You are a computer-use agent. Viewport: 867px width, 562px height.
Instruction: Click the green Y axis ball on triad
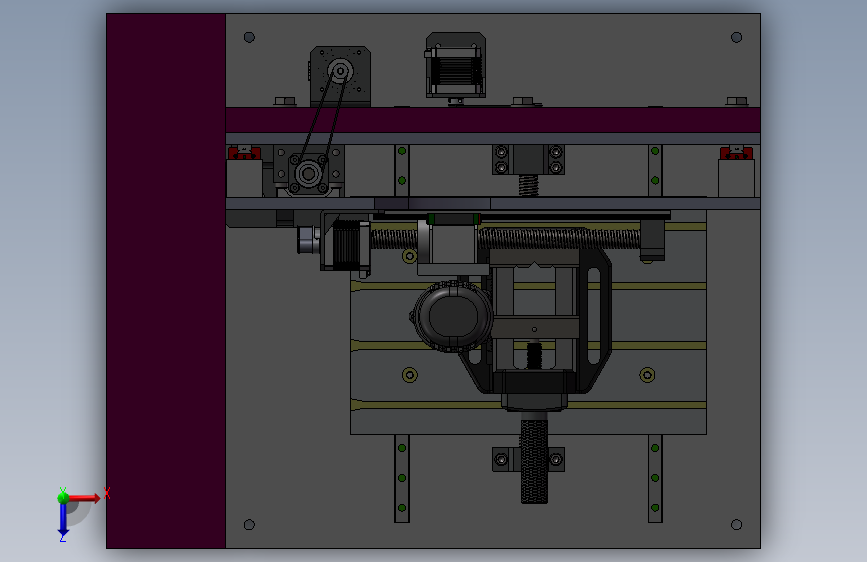point(63,497)
